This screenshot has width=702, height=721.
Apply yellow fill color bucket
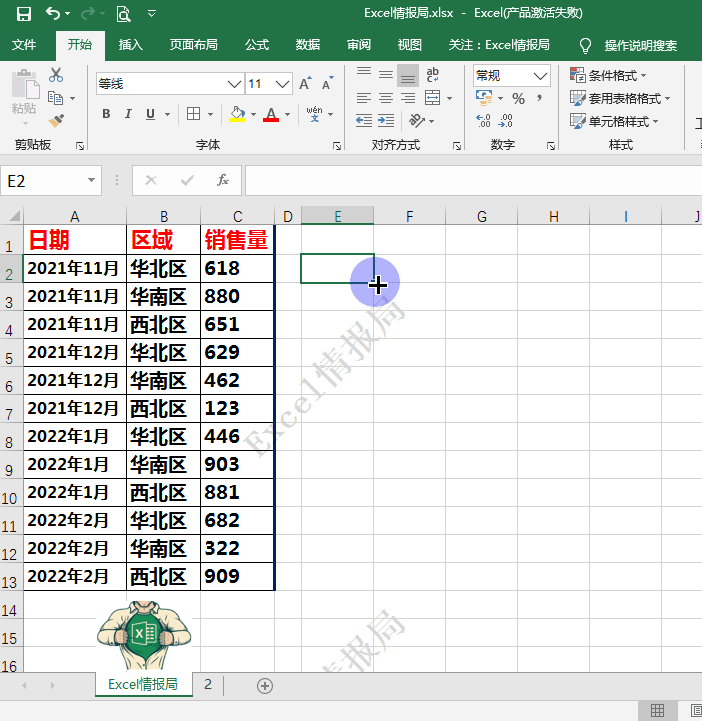tap(237, 114)
